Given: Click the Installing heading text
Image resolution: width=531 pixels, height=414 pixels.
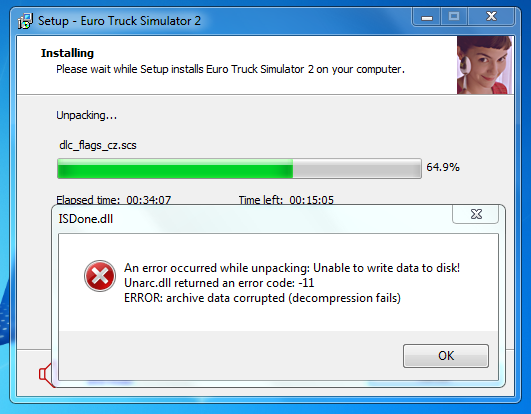Looking at the screenshot, I should pyautogui.click(x=67, y=53).
